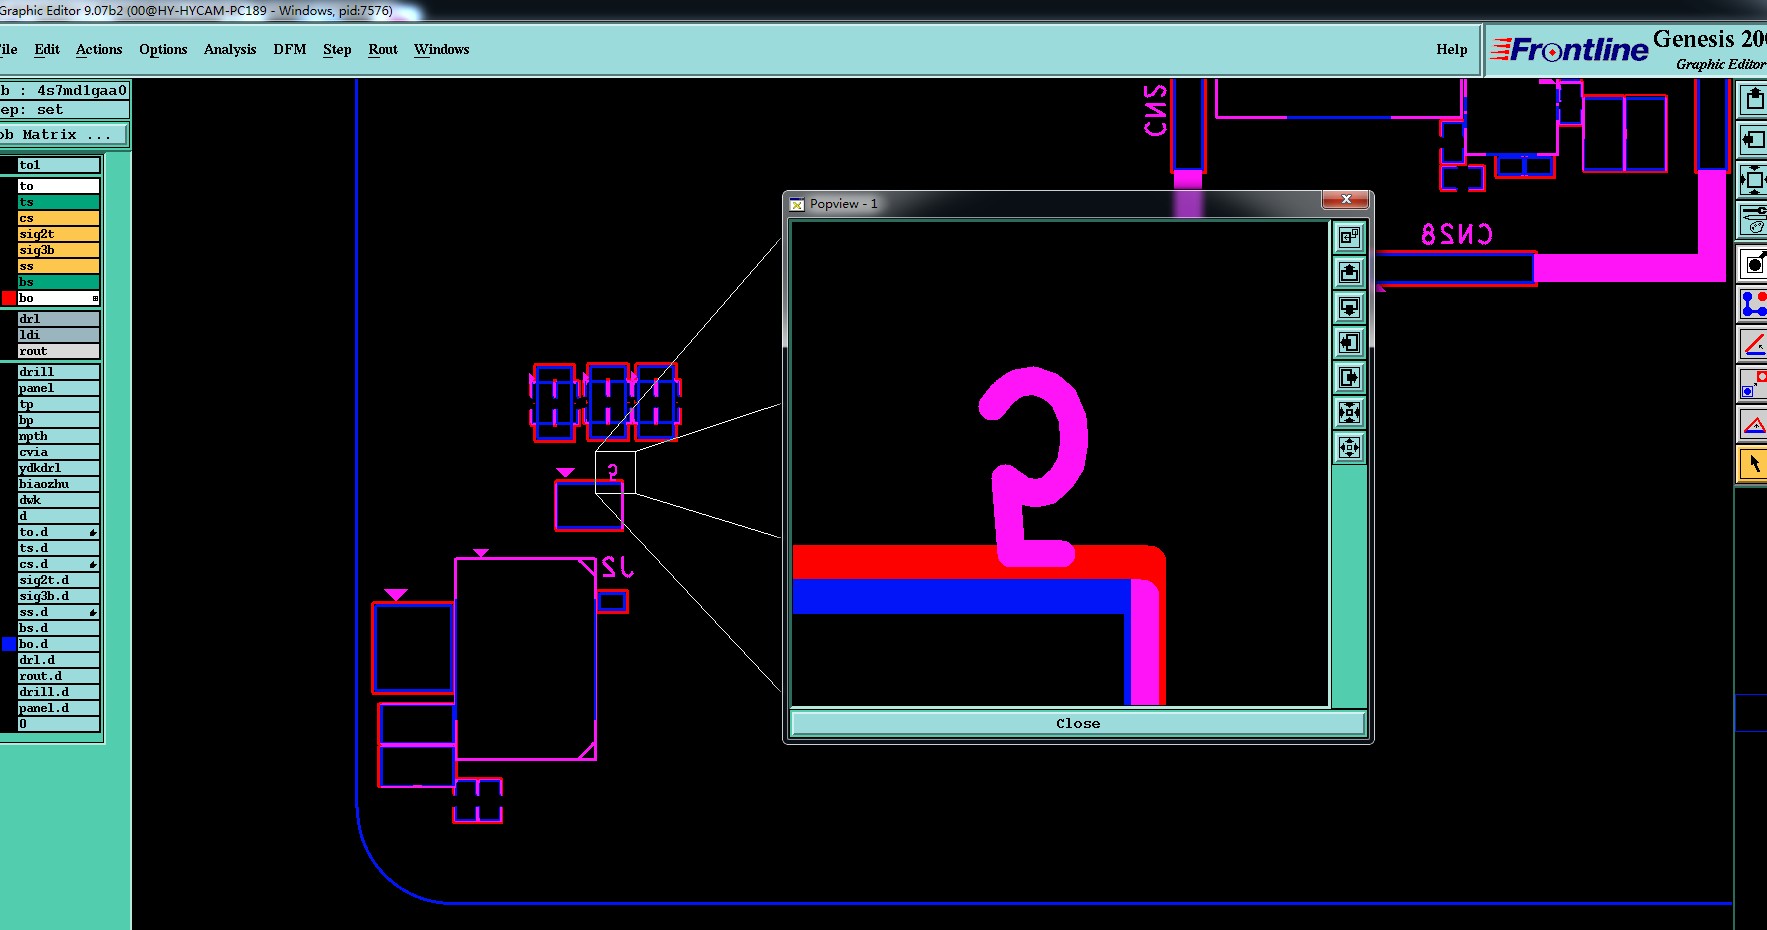Image resolution: width=1767 pixels, height=930 pixels.
Task: Open the Windows menu
Action: pyautogui.click(x=441, y=49)
